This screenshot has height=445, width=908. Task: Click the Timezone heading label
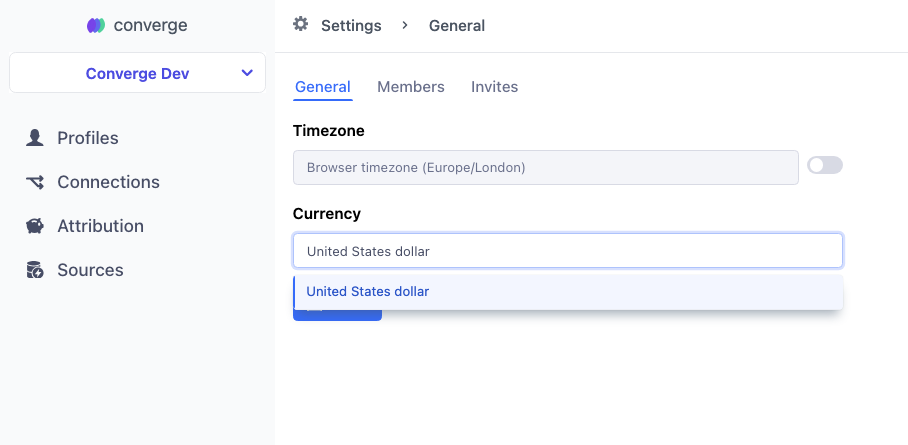[328, 131]
